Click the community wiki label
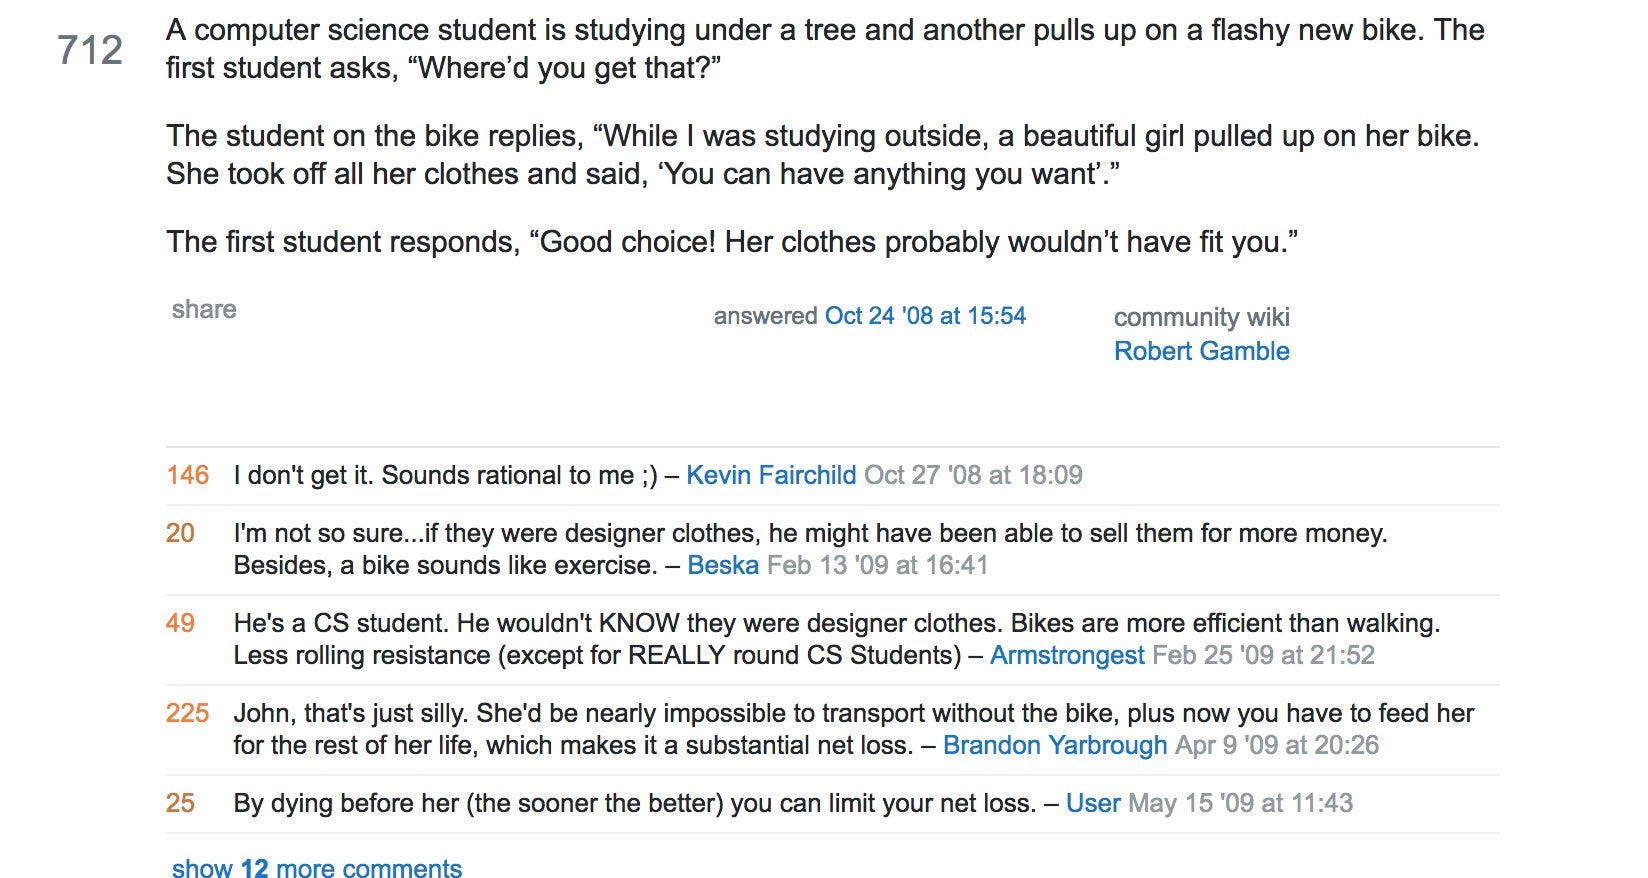The width and height of the screenshot is (1648, 878). 1202,317
